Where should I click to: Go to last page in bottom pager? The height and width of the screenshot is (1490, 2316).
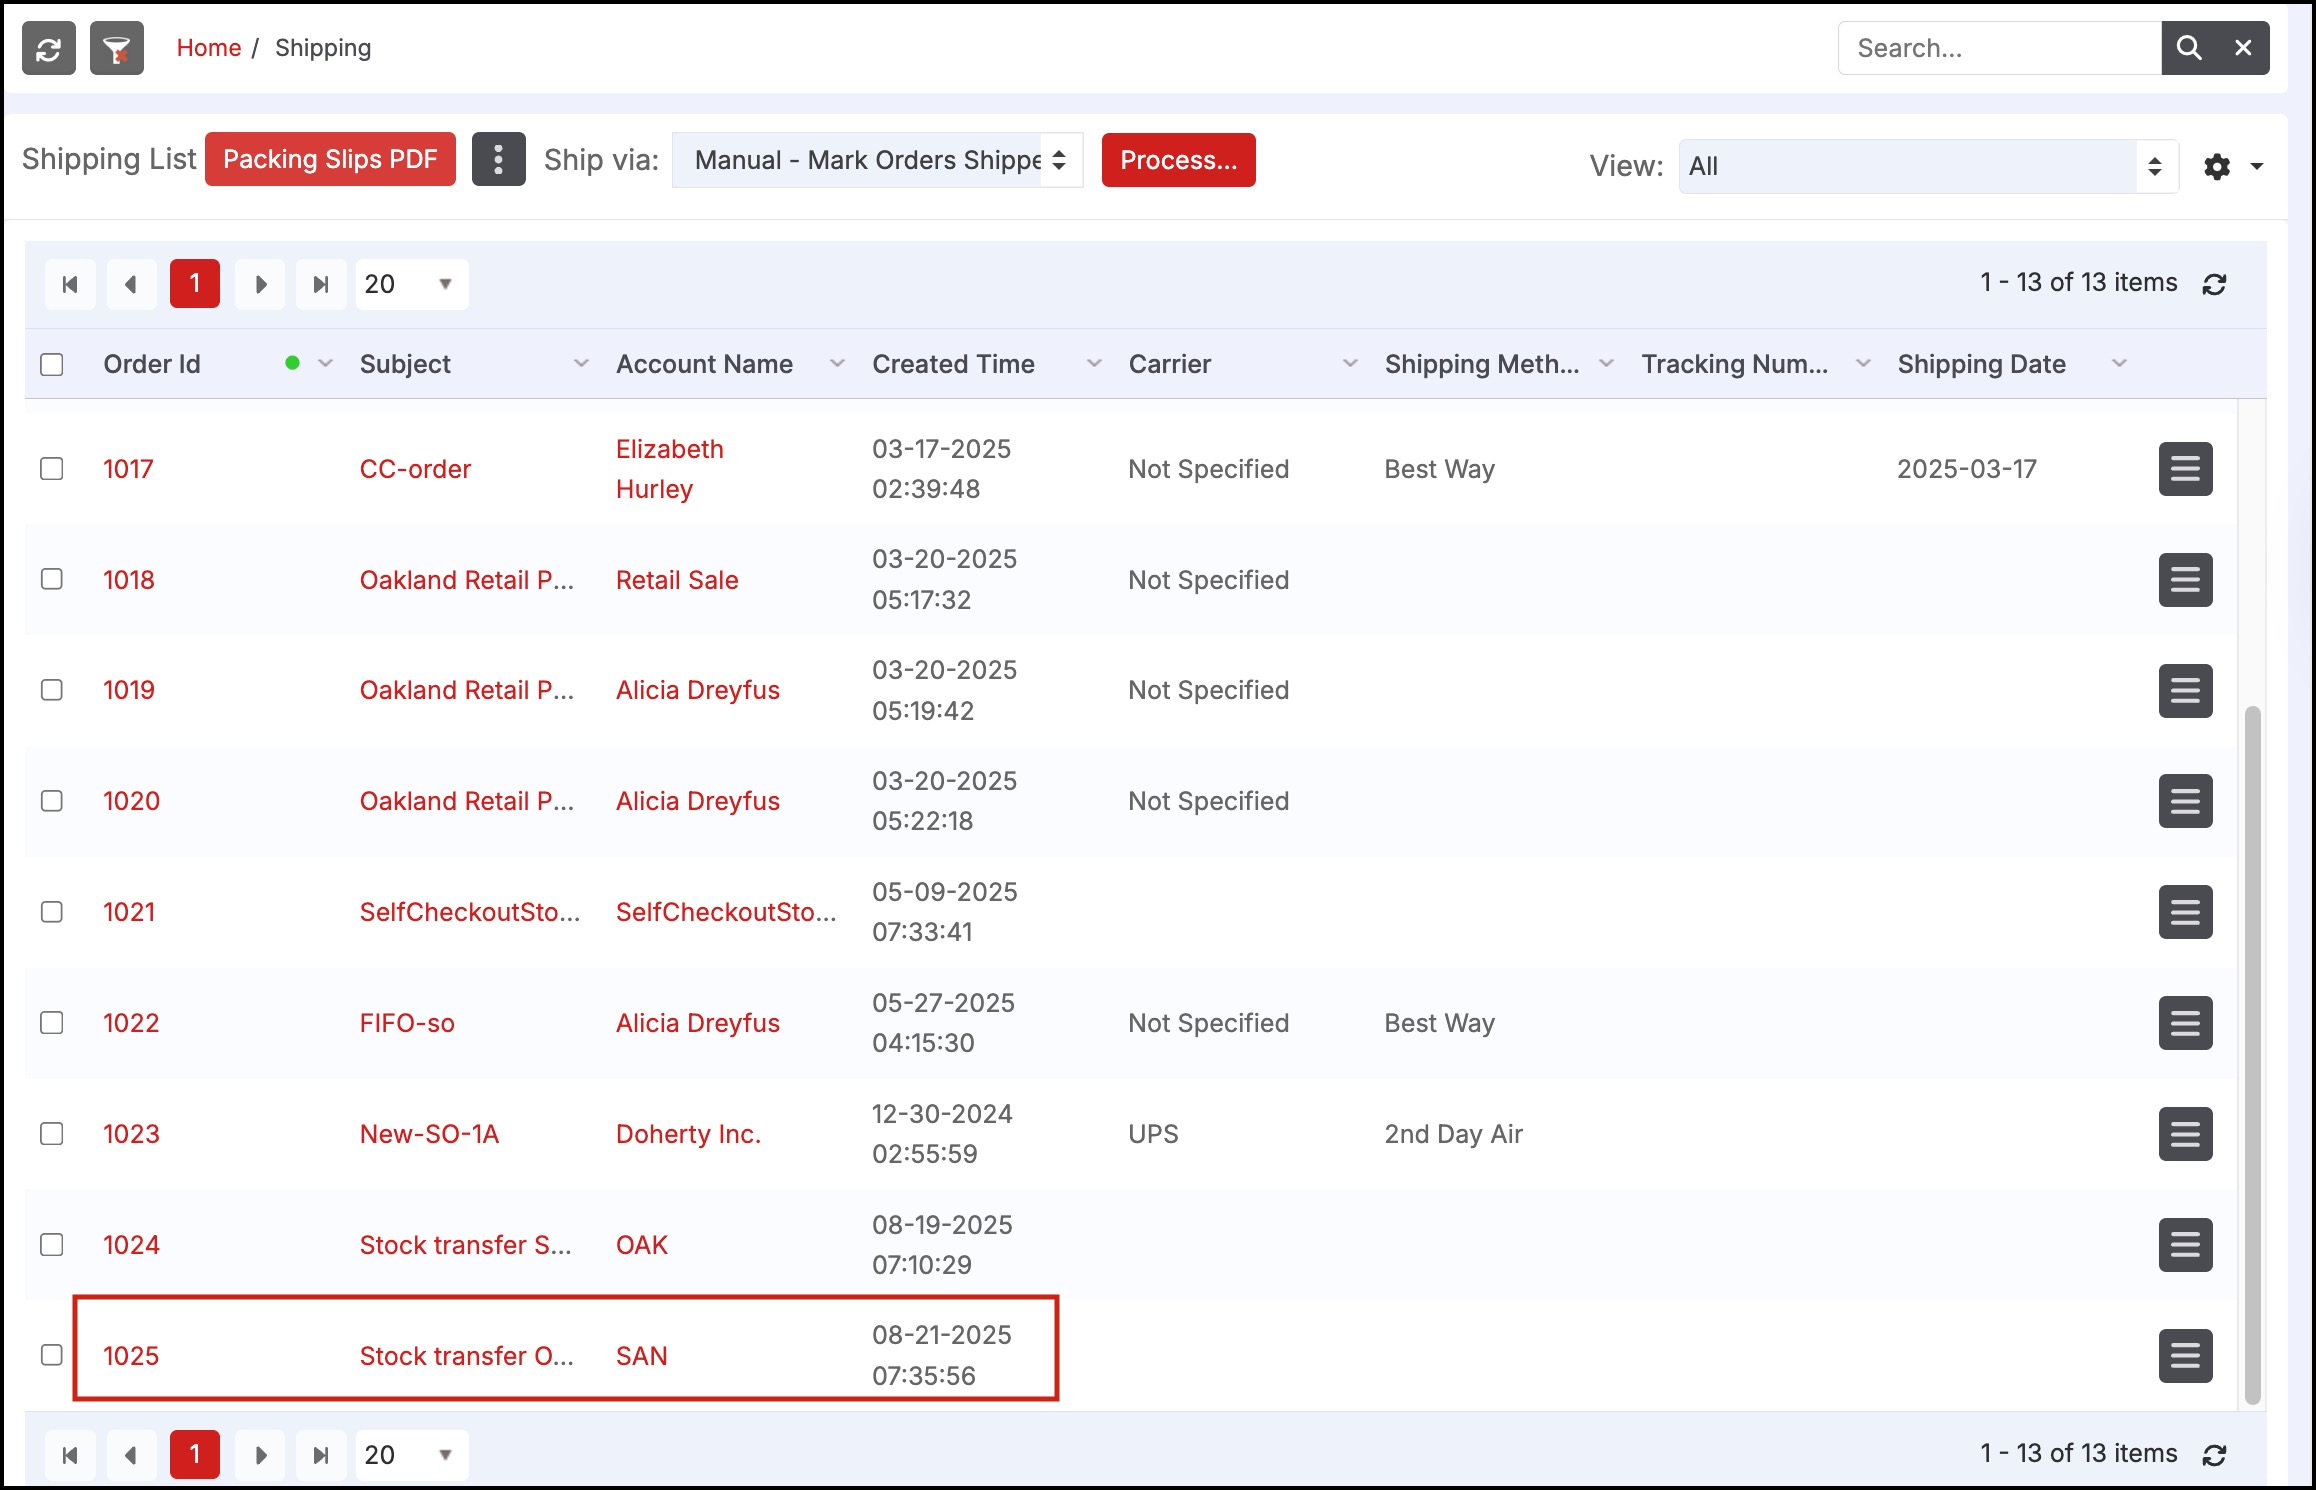pos(321,1455)
